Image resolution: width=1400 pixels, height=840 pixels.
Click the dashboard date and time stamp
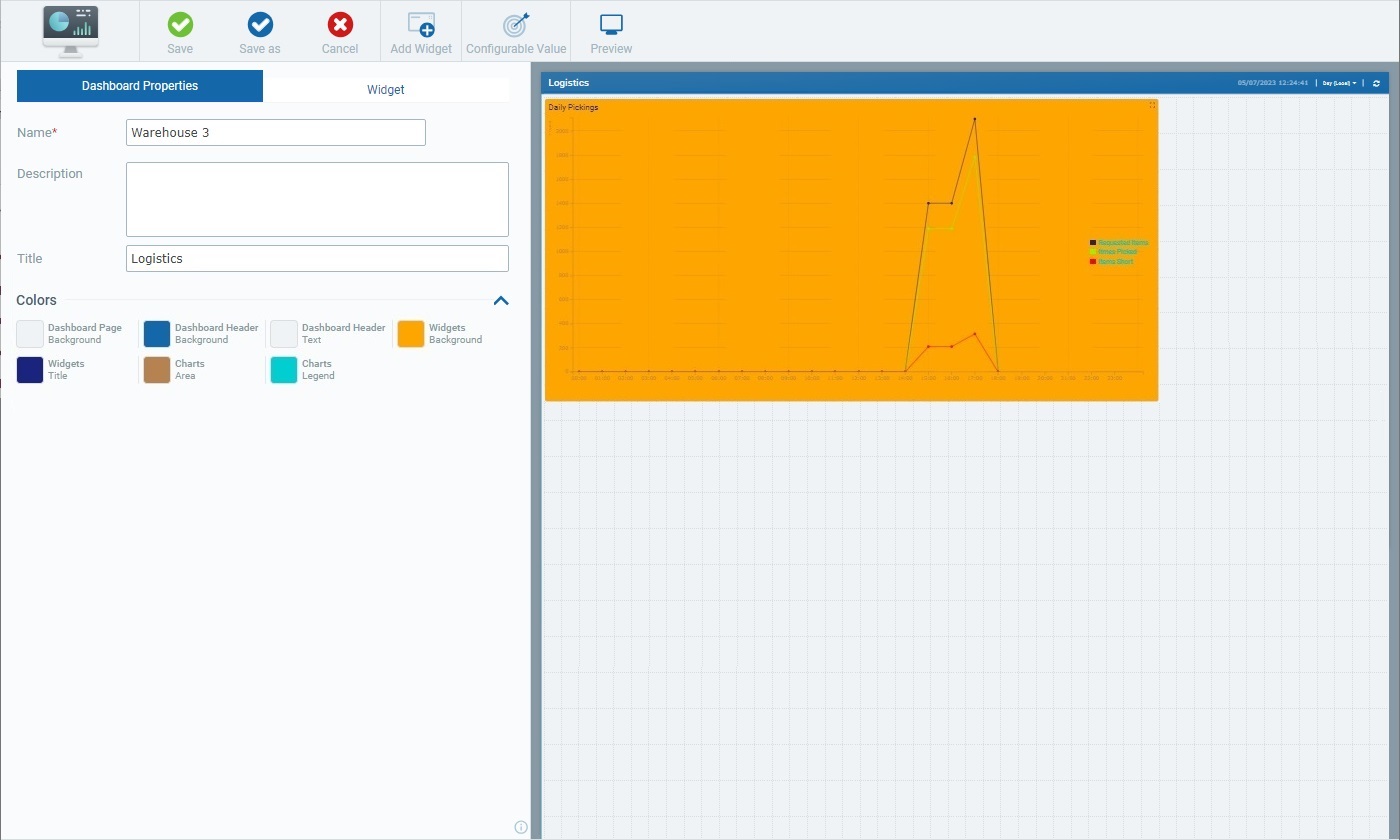click(x=1272, y=83)
